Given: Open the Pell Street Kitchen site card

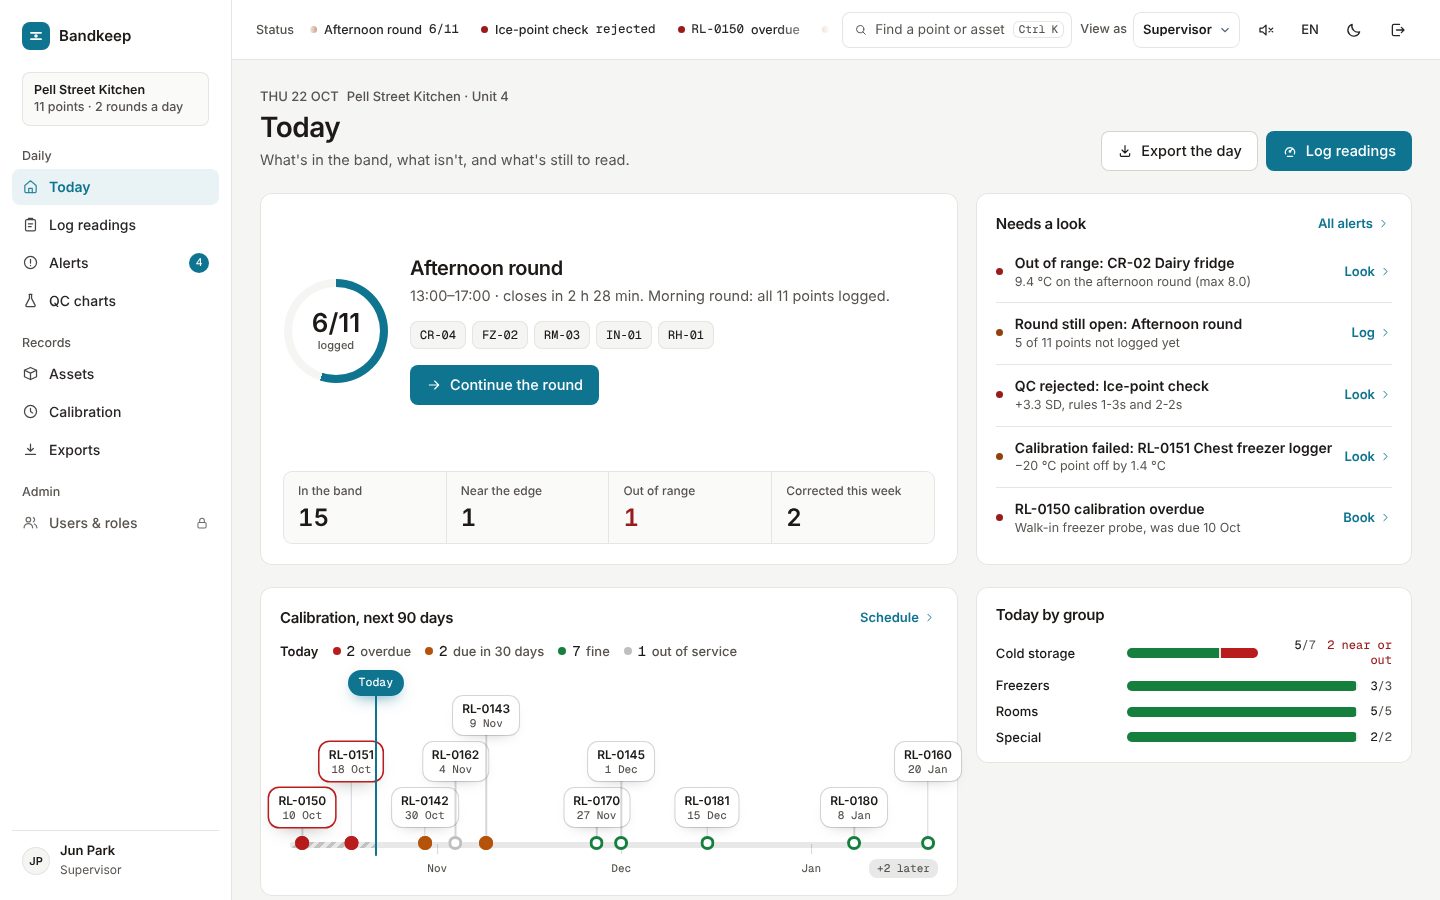Looking at the screenshot, I should (115, 99).
